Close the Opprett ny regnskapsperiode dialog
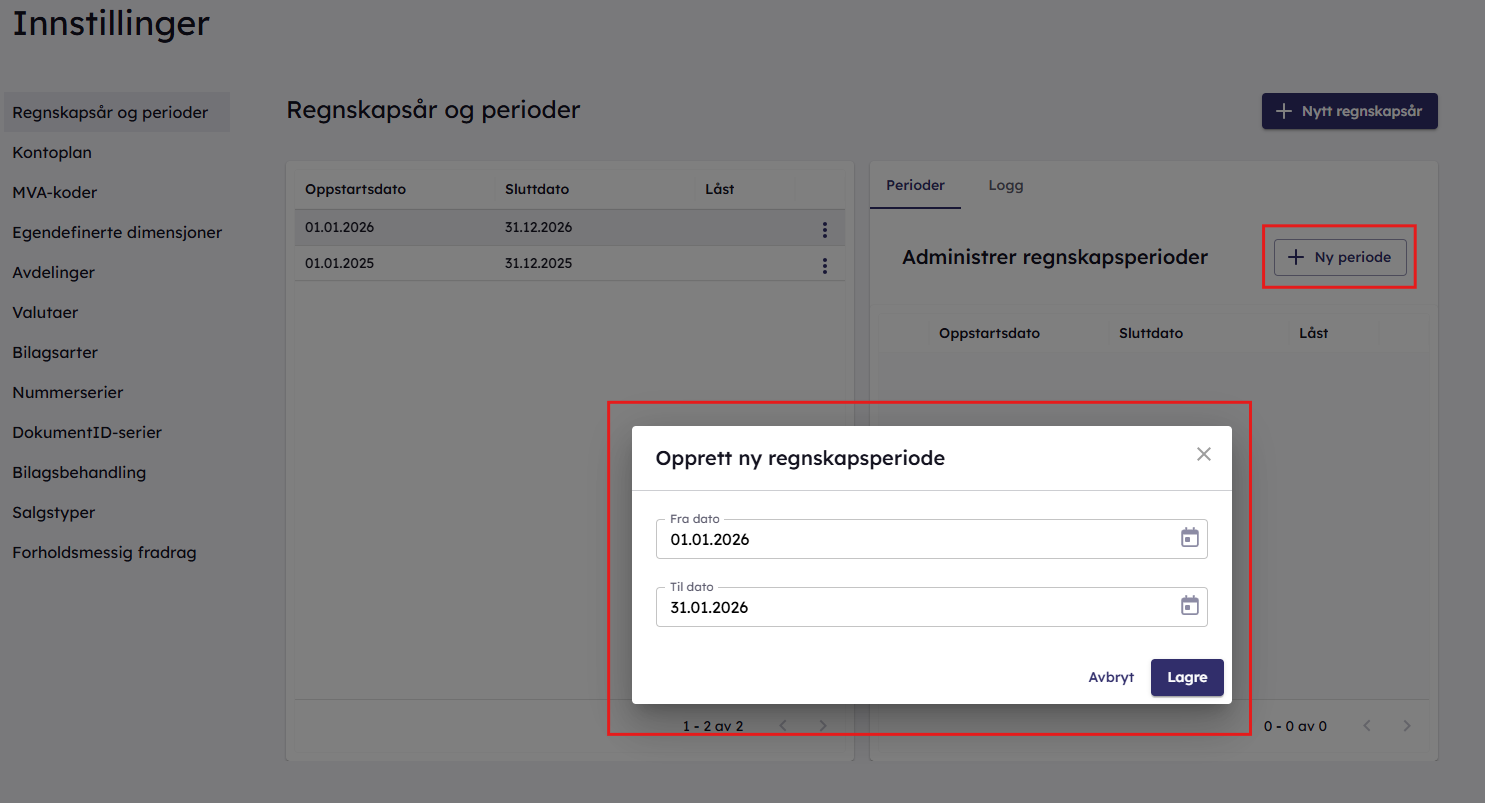This screenshot has width=1485, height=803. (1203, 454)
